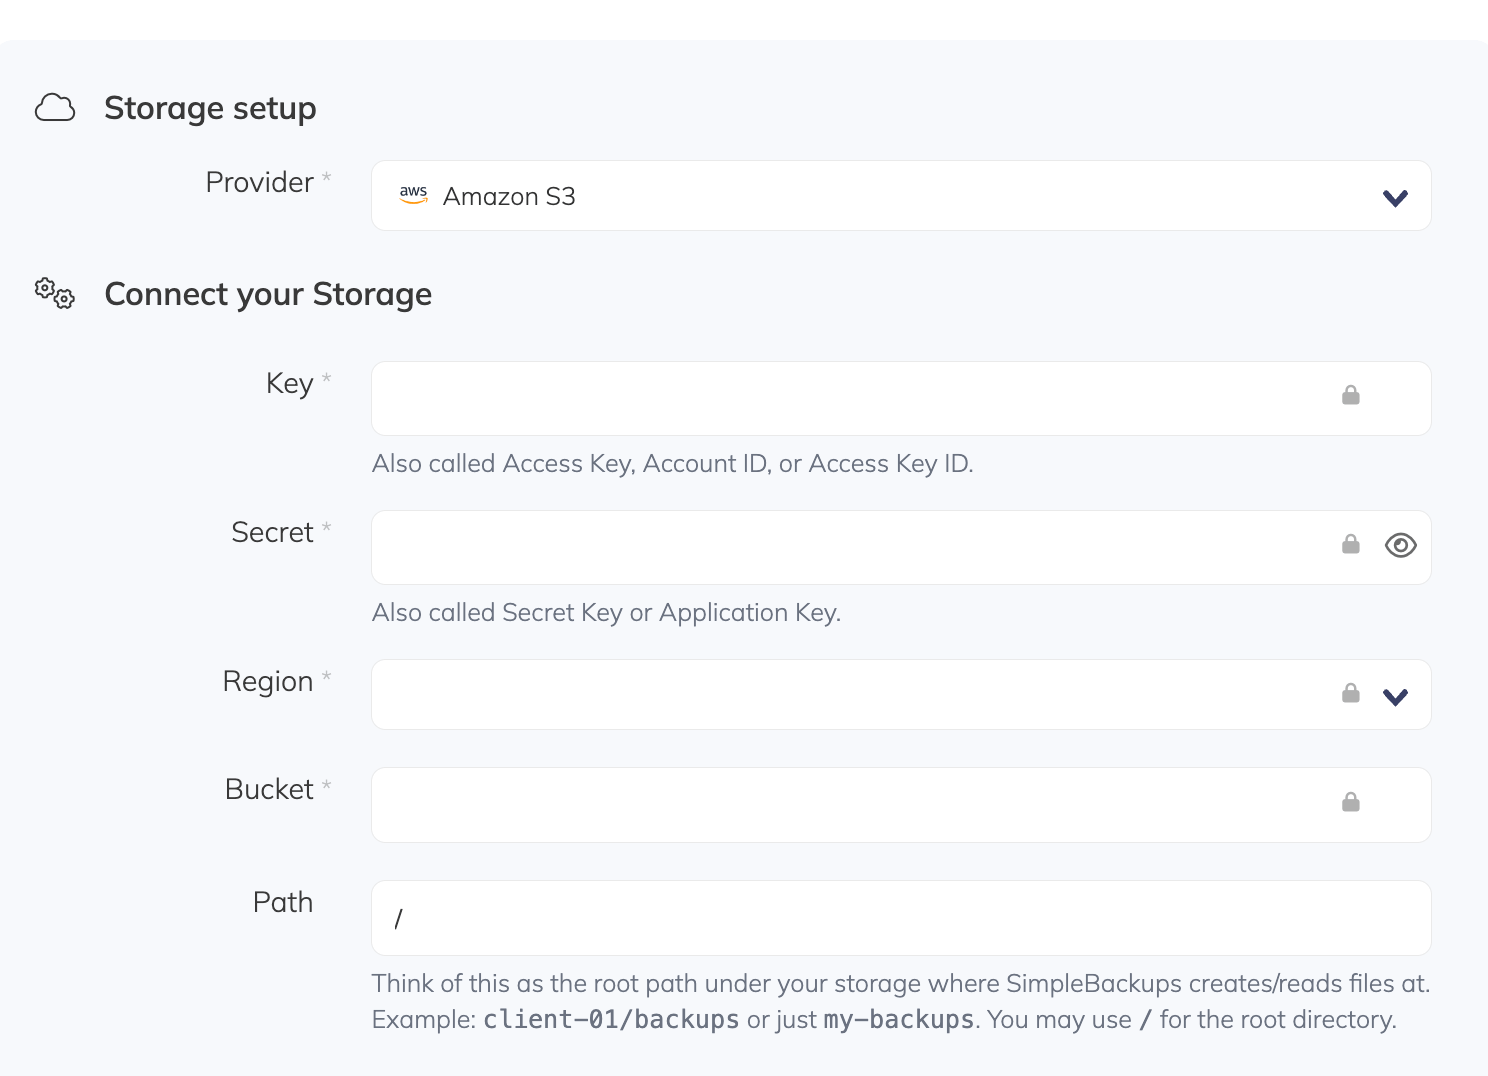The image size is (1488, 1076).
Task: Click the my-backups code snippet
Action: pos(897,1019)
